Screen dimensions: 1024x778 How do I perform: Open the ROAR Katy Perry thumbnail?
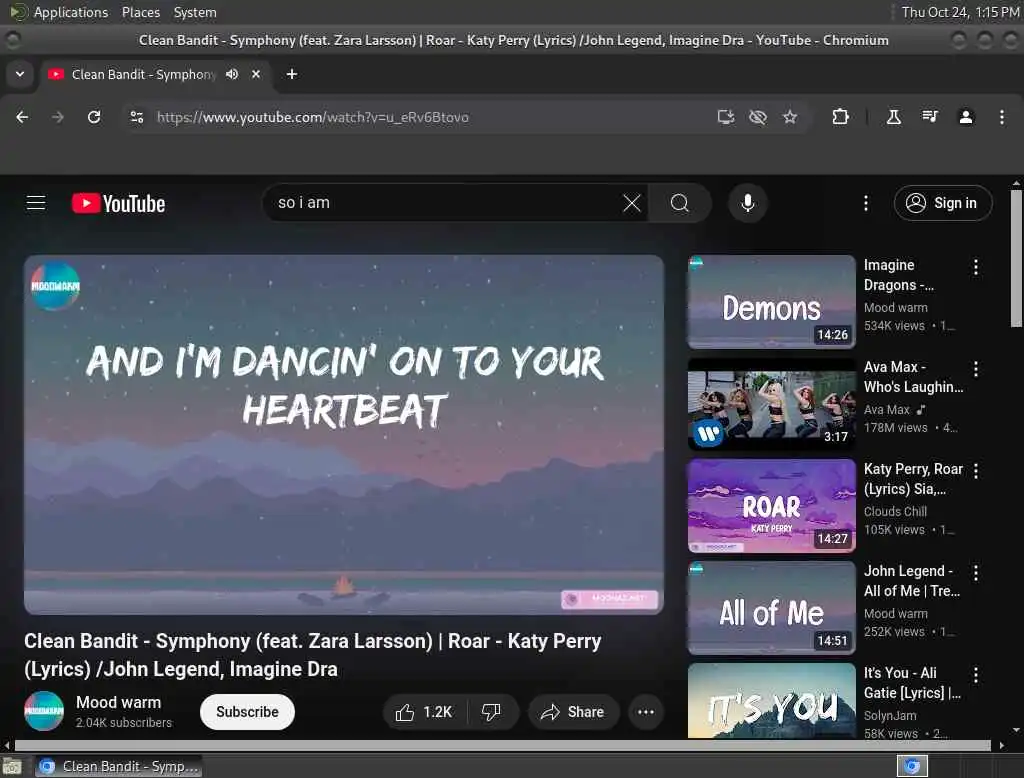[771, 506]
